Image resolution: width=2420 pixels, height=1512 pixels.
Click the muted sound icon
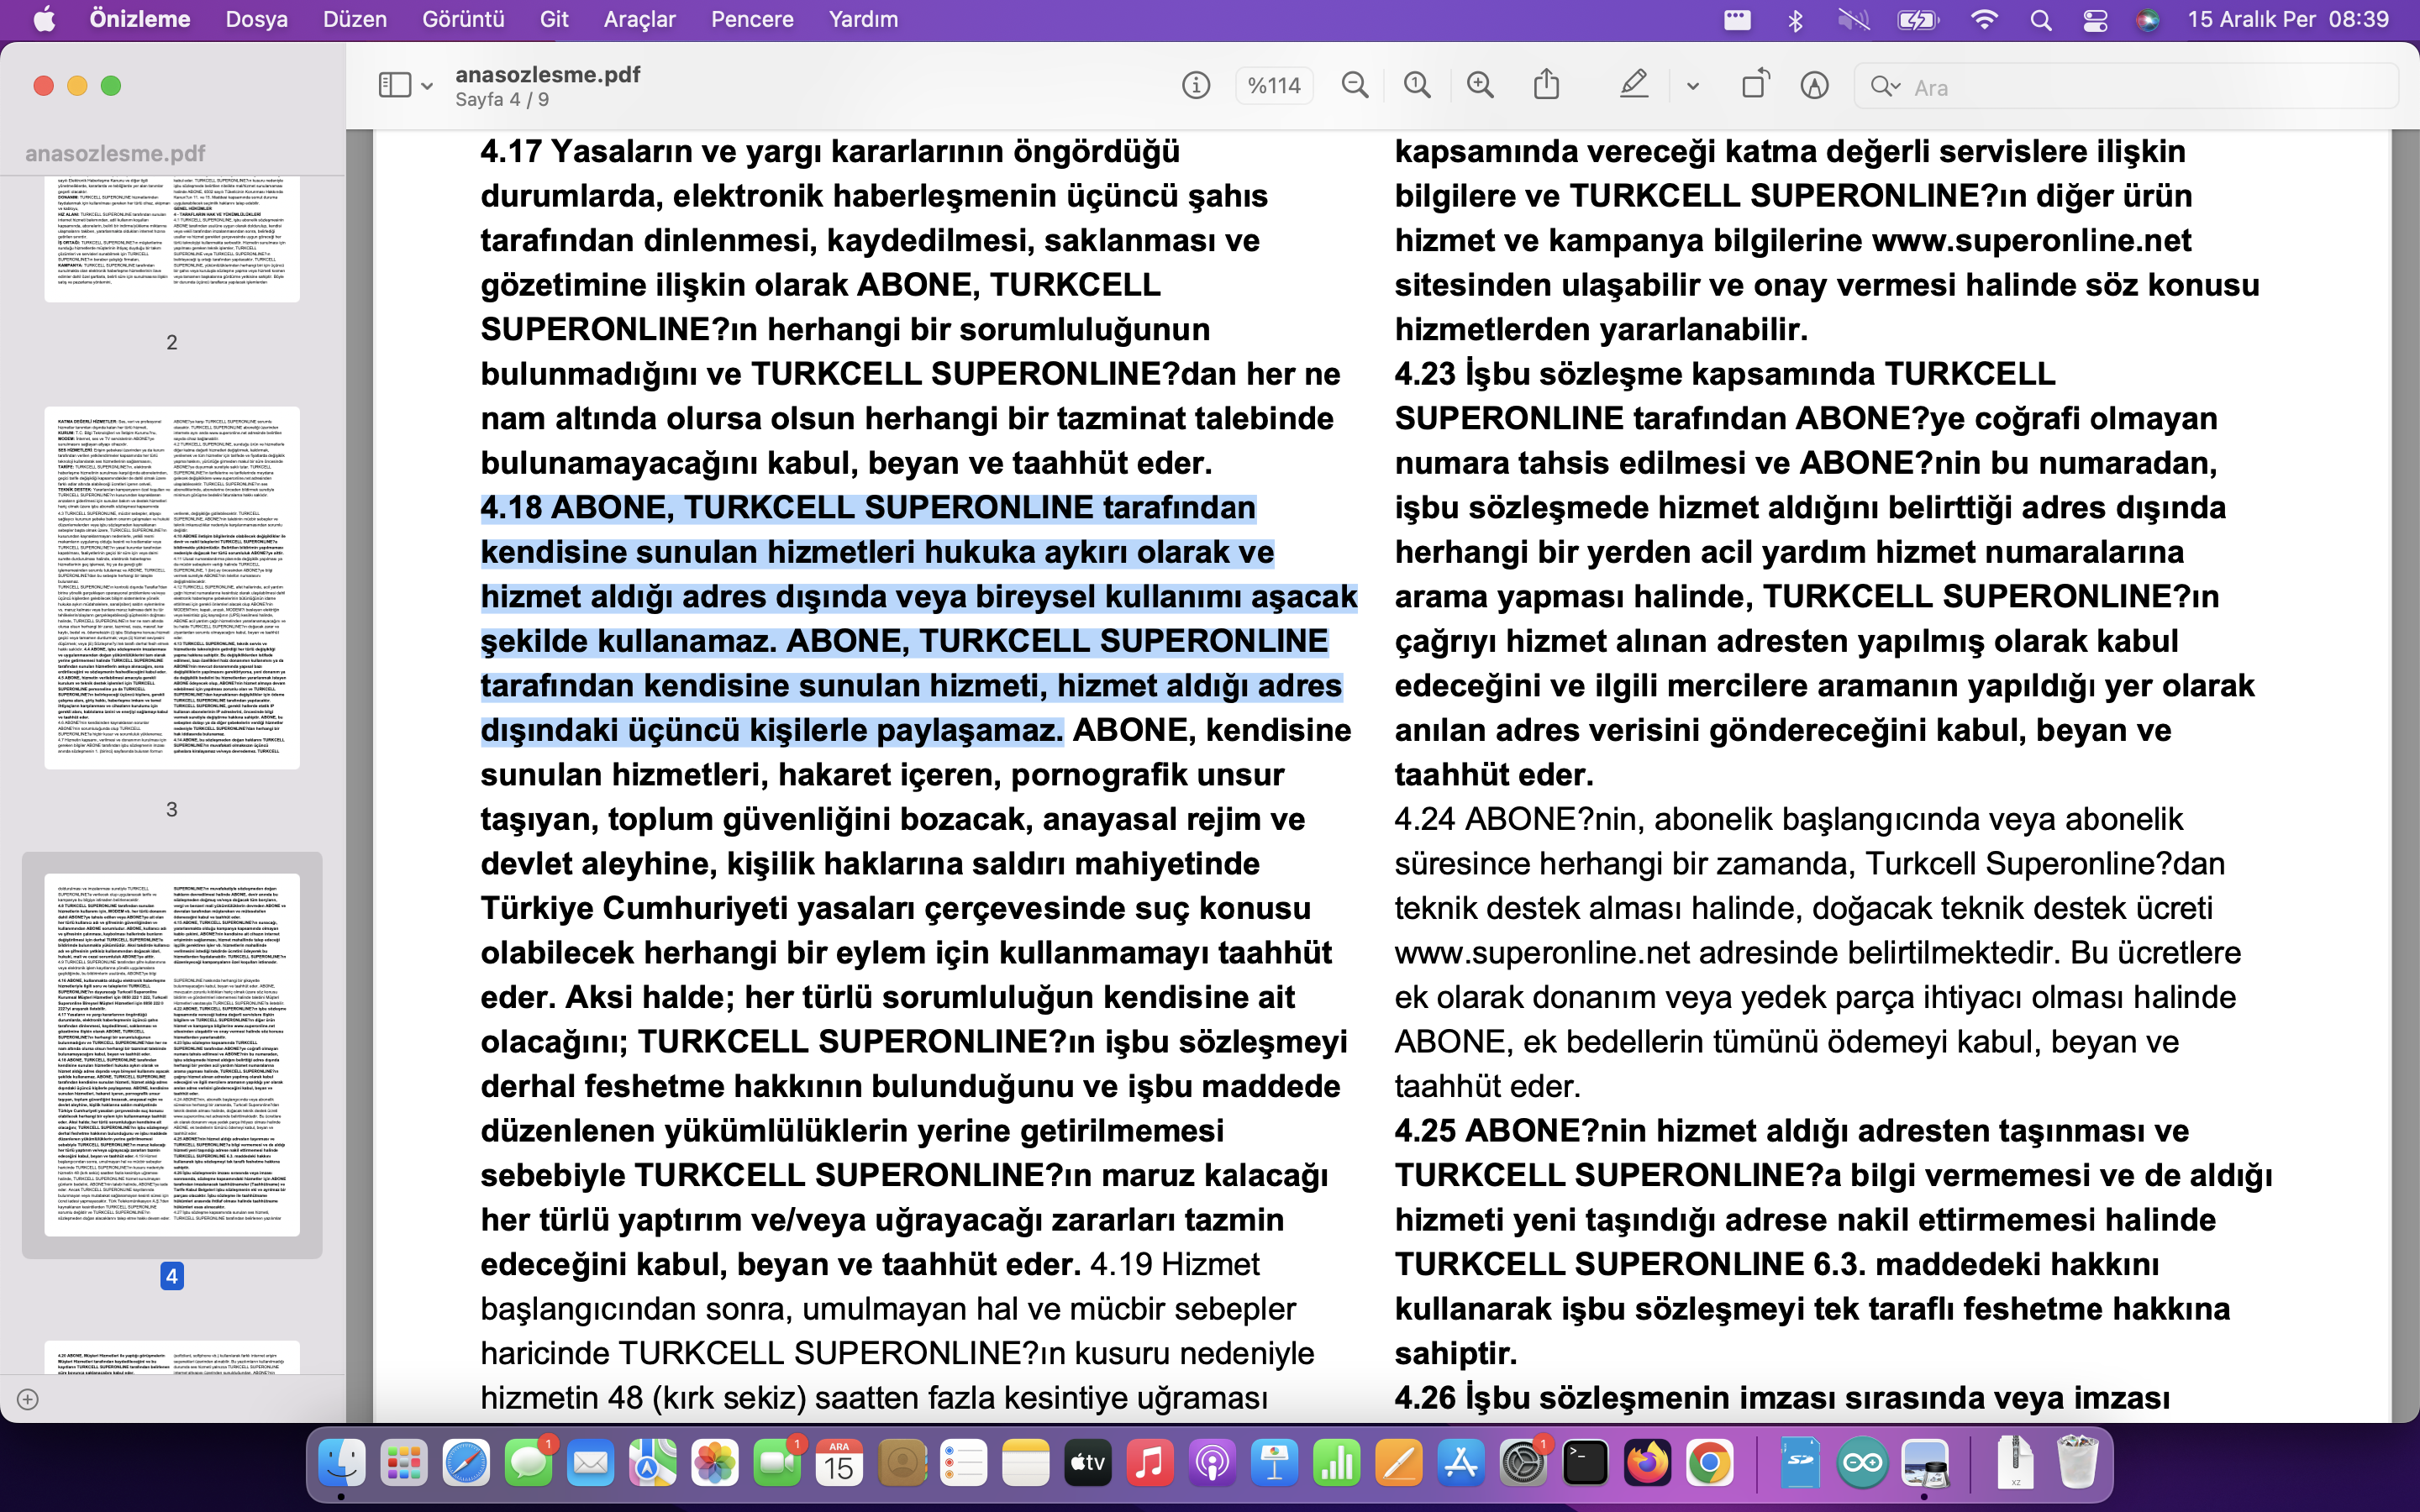pos(1853,20)
